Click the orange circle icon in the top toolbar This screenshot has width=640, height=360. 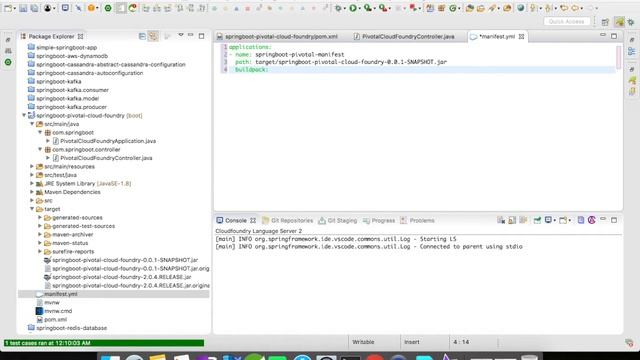[x=91, y=8]
